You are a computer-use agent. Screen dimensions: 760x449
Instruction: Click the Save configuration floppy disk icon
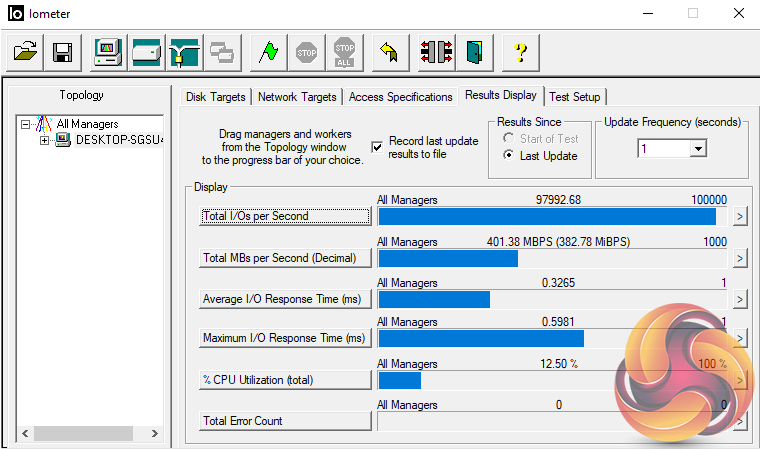tap(62, 52)
